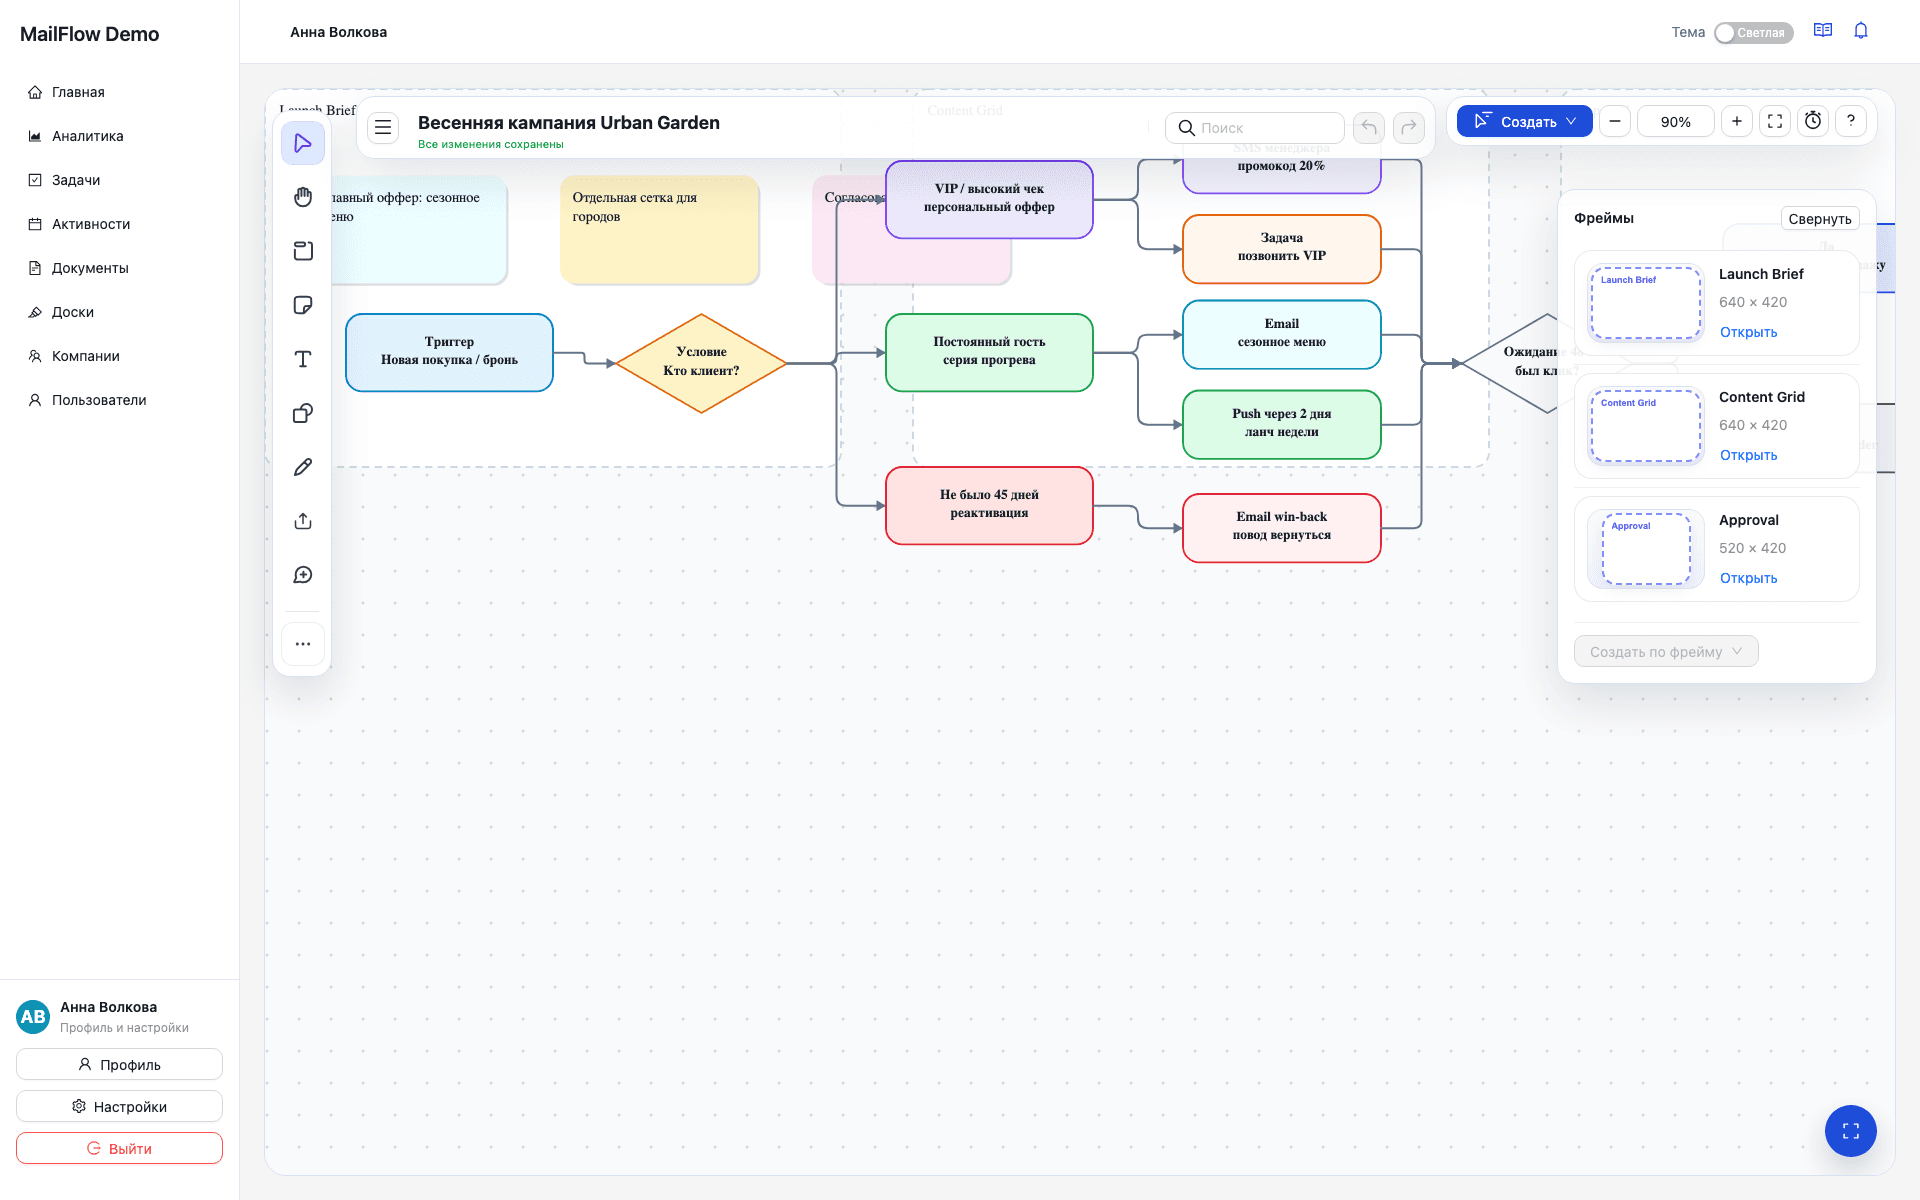
Task: Select the Триггер Новая покупка node
Action: tap(449, 352)
